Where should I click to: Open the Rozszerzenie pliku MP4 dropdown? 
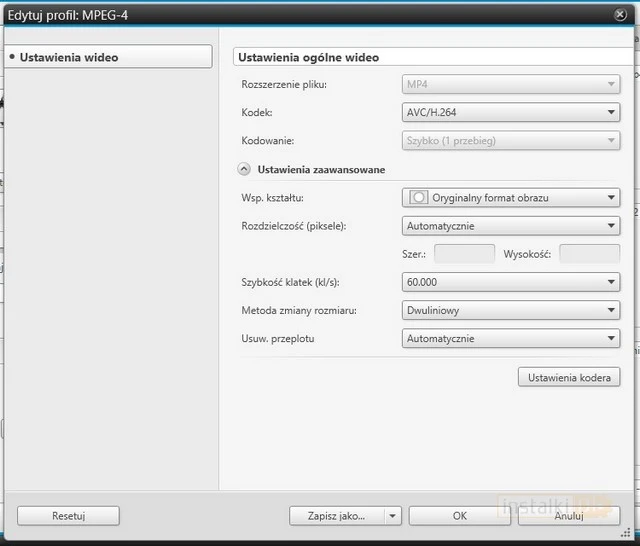pyautogui.click(x=510, y=85)
